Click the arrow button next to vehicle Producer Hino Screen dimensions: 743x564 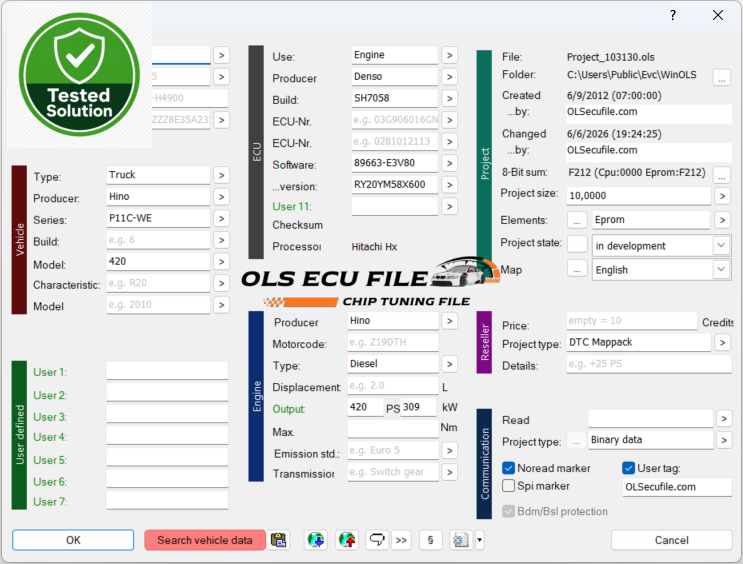pos(221,197)
